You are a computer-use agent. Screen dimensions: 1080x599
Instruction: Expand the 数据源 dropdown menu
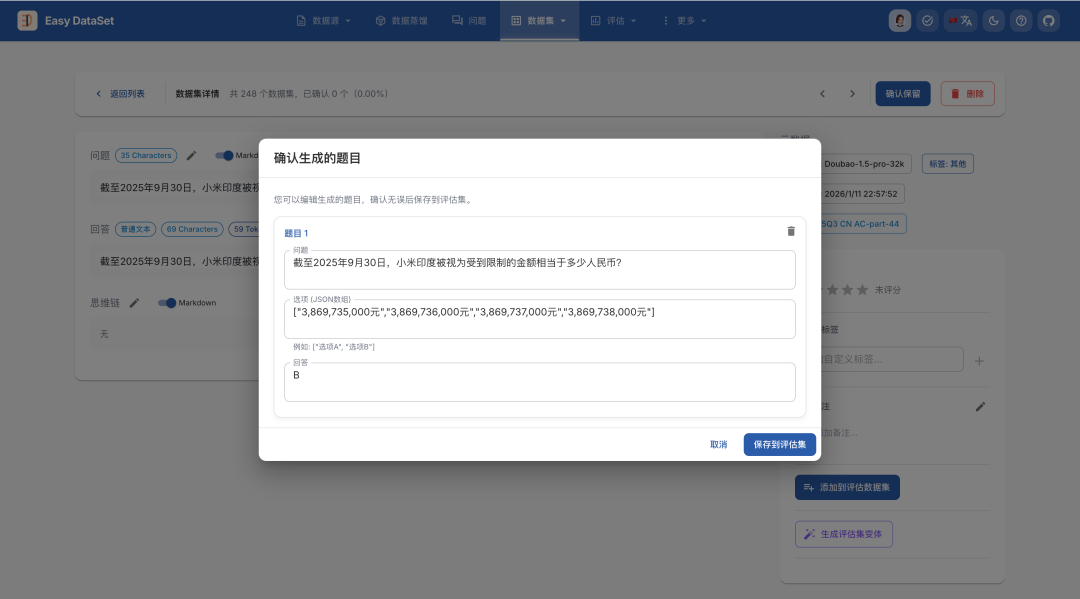click(x=324, y=21)
